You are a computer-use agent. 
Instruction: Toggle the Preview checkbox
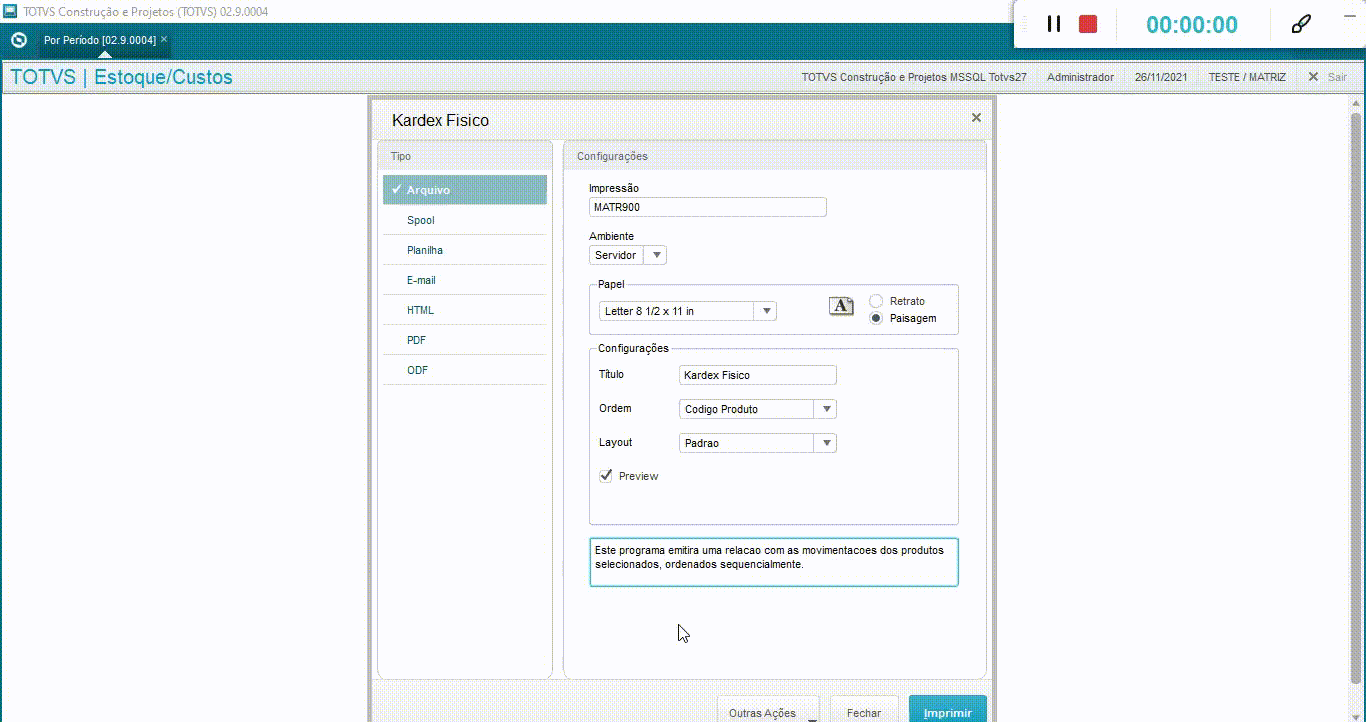point(605,476)
